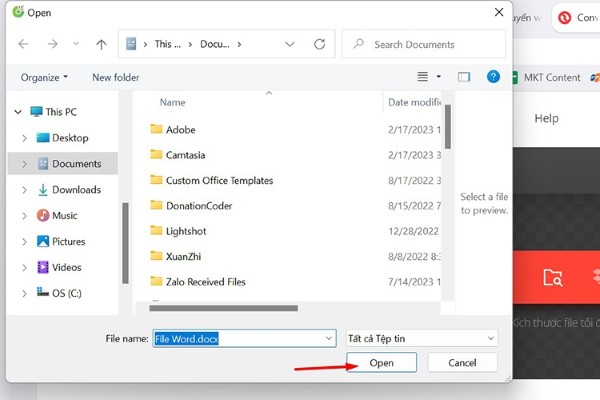
Task: Select Downloads in navigation pane
Action: pyautogui.click(x=77, y=189)
